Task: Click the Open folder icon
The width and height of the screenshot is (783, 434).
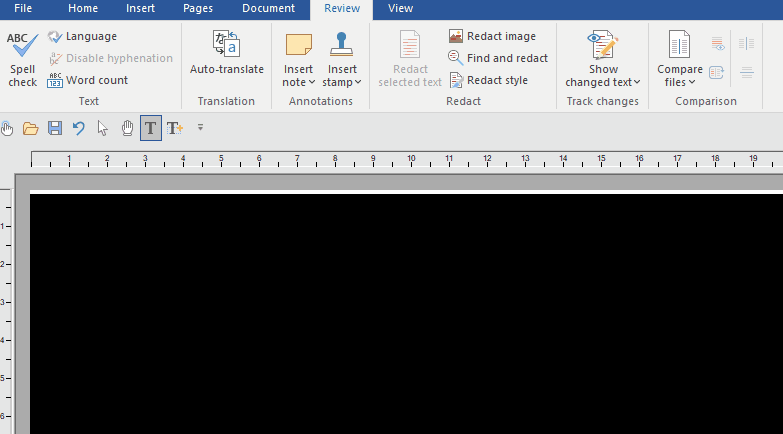Action: point(31,128)
